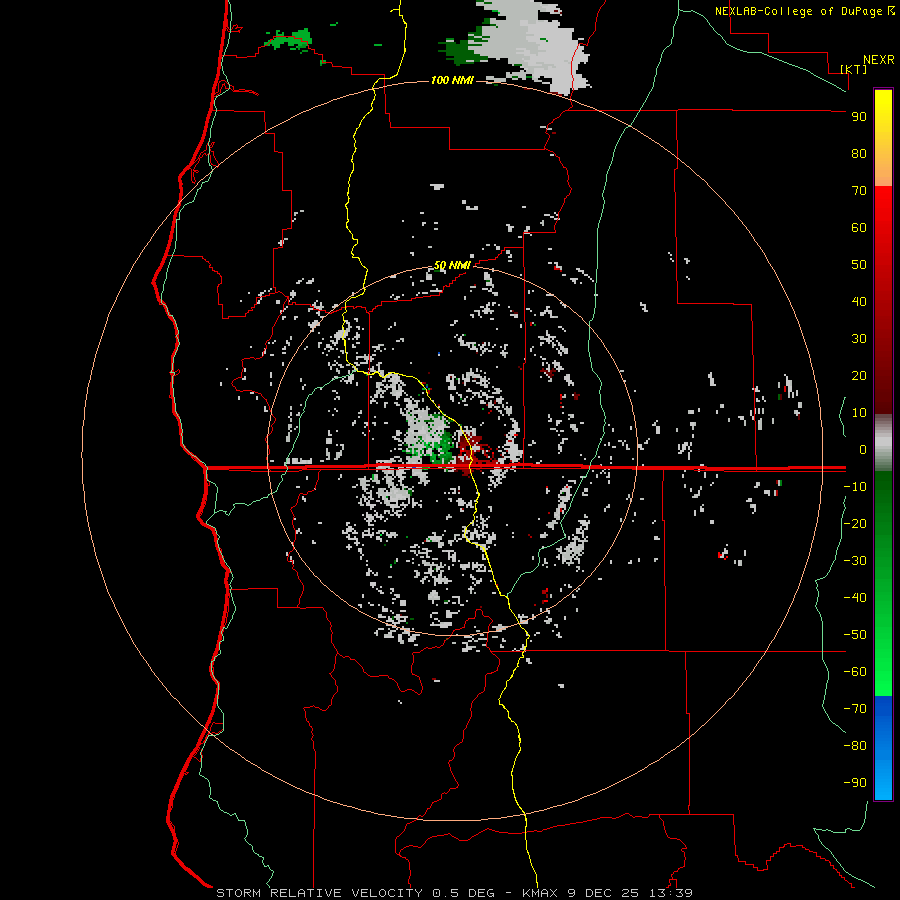900x900 pixels.
Task: Click the 60 value on velocity scale
Action: [x=859, y=228]
